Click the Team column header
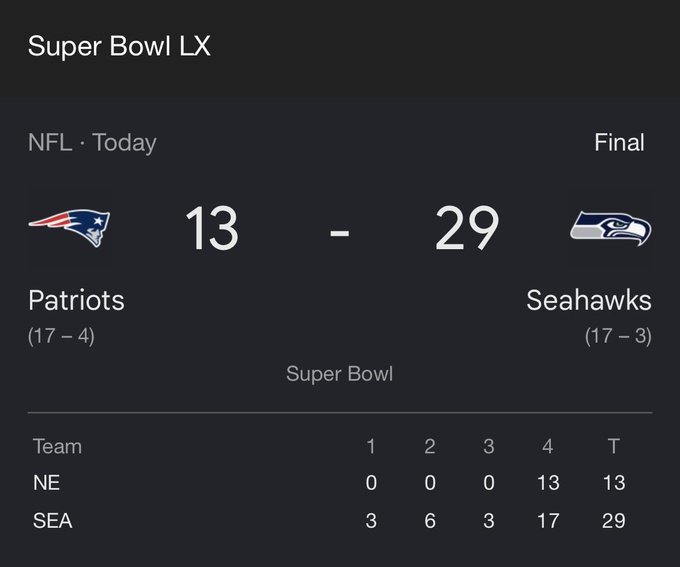Viewport: 680px width, 567px height. point(57,446)
